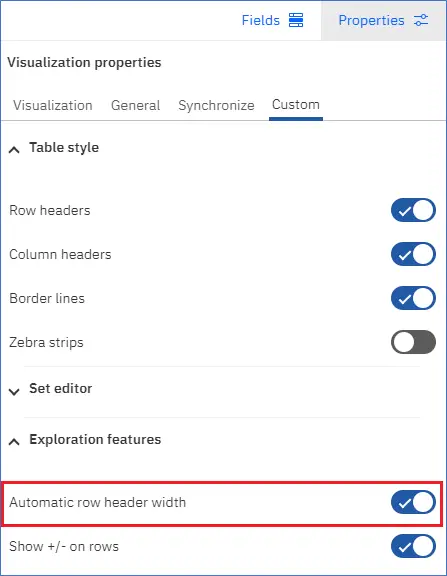Select the Custom tab

[296, 105]
